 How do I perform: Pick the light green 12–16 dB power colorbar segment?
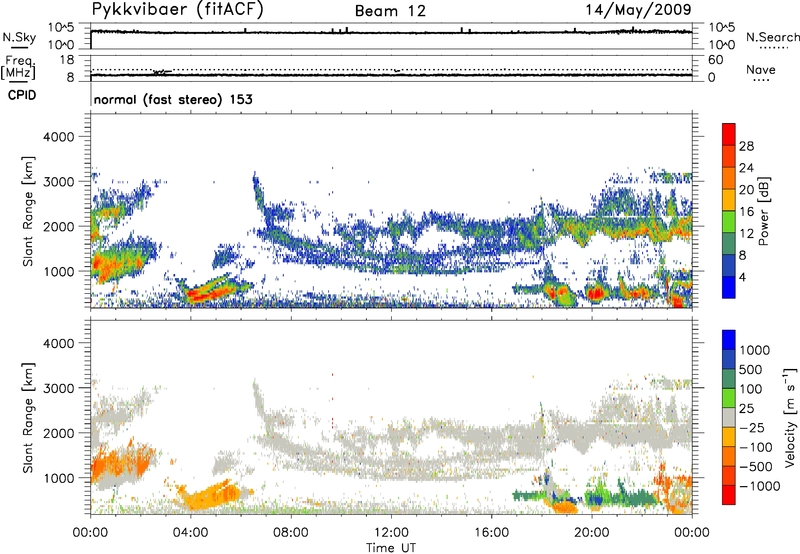coord(729,221)
